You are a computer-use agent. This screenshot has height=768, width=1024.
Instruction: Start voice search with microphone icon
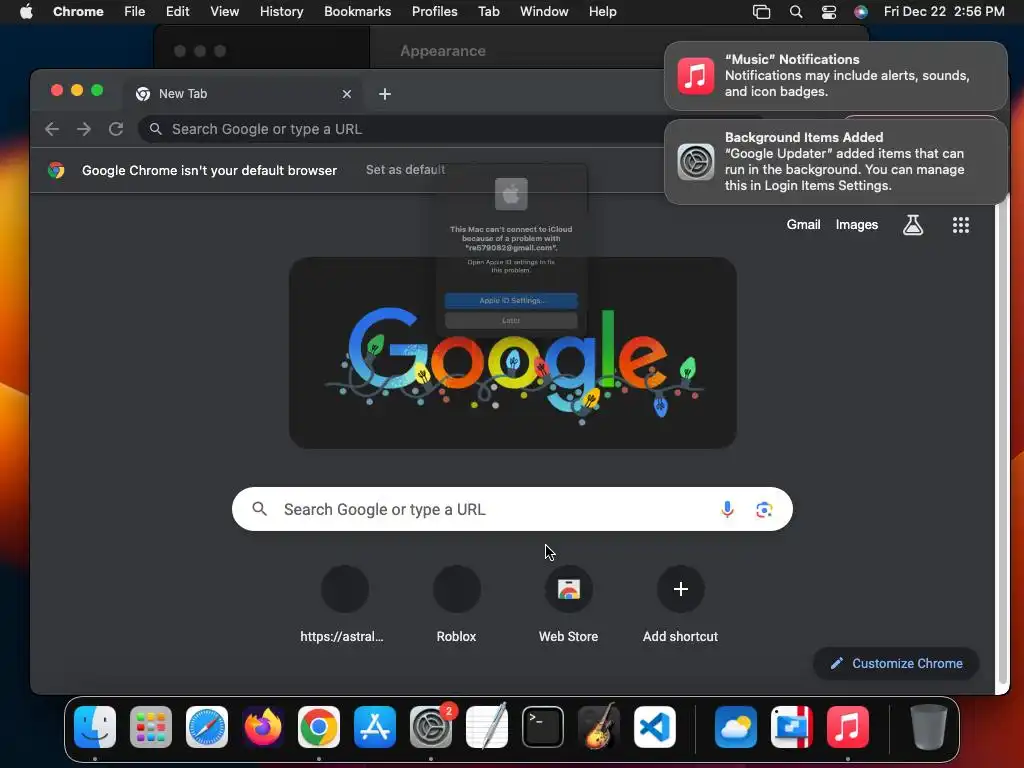728,509
